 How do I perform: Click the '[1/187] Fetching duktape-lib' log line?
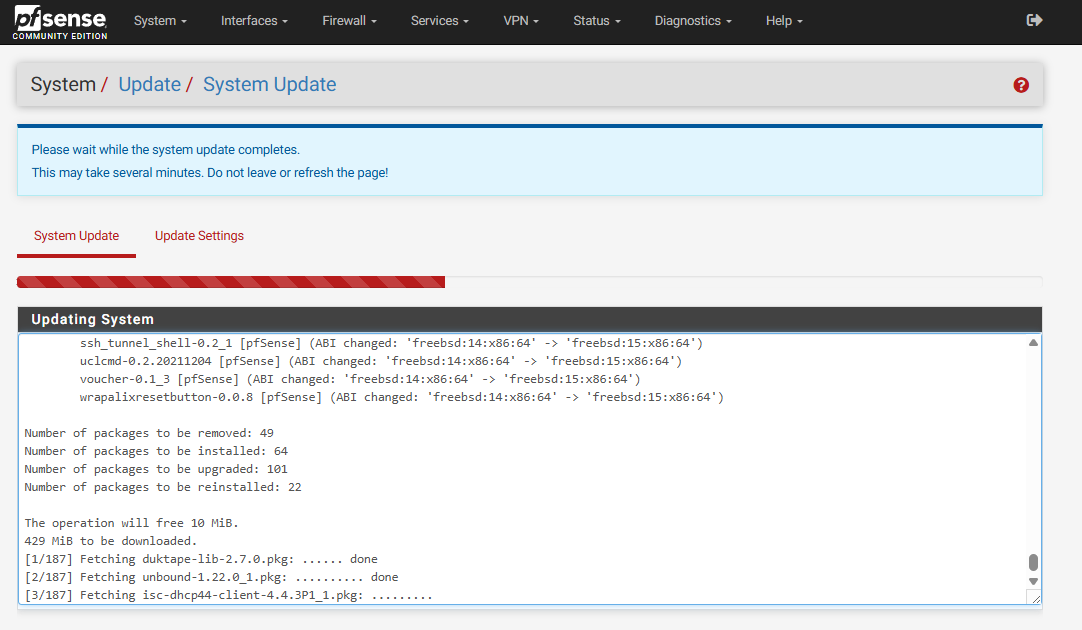tap(201, 559)
